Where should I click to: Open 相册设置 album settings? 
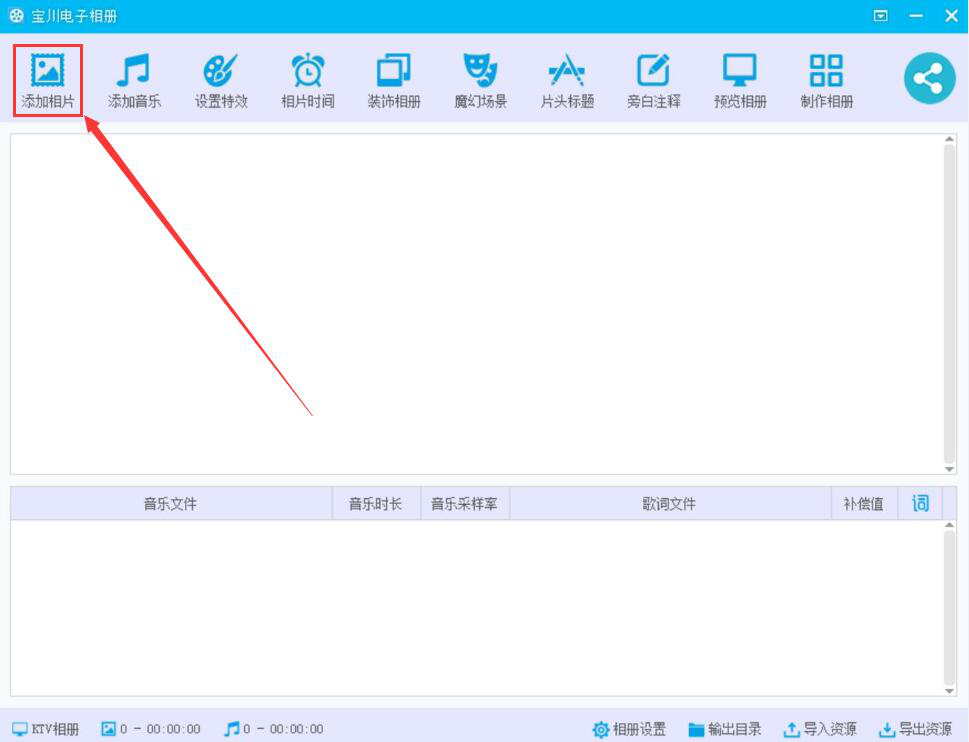(629, 729)
